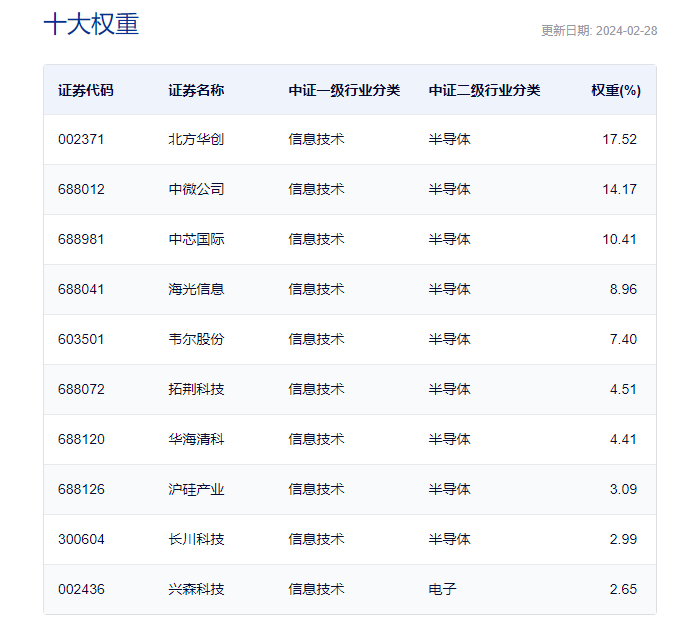The height and width of the screenshot is (626, 685).
Task: Select security code 688981
Action: click(81, 239)
